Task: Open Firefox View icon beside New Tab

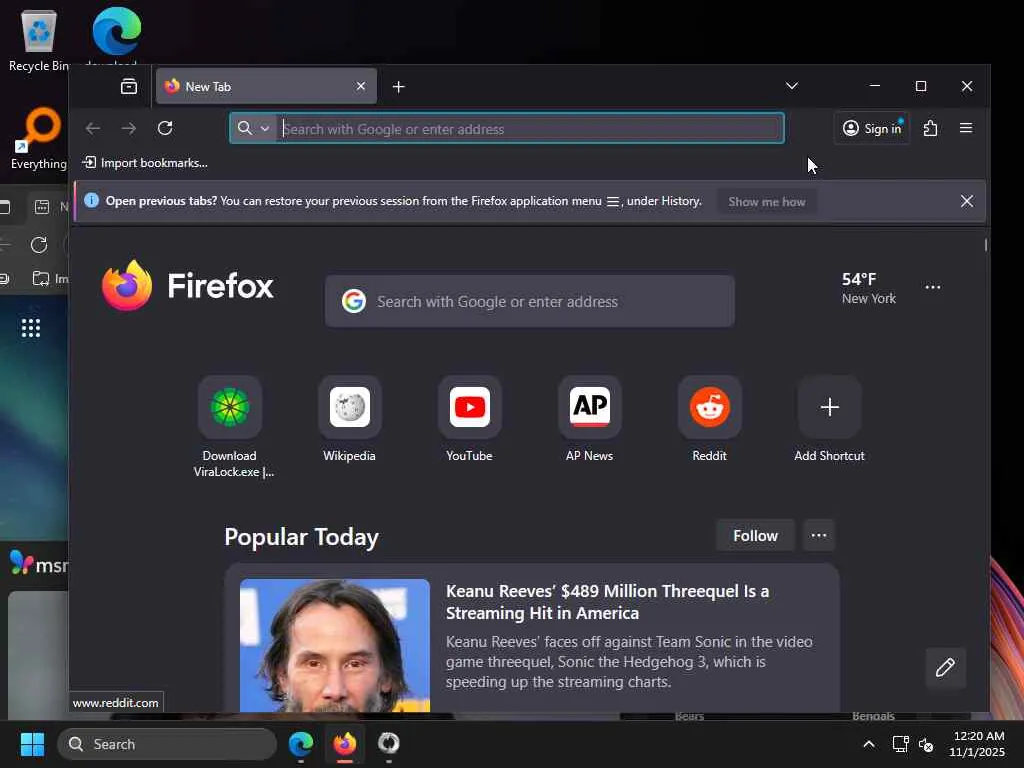Action: tap(129, 86)
